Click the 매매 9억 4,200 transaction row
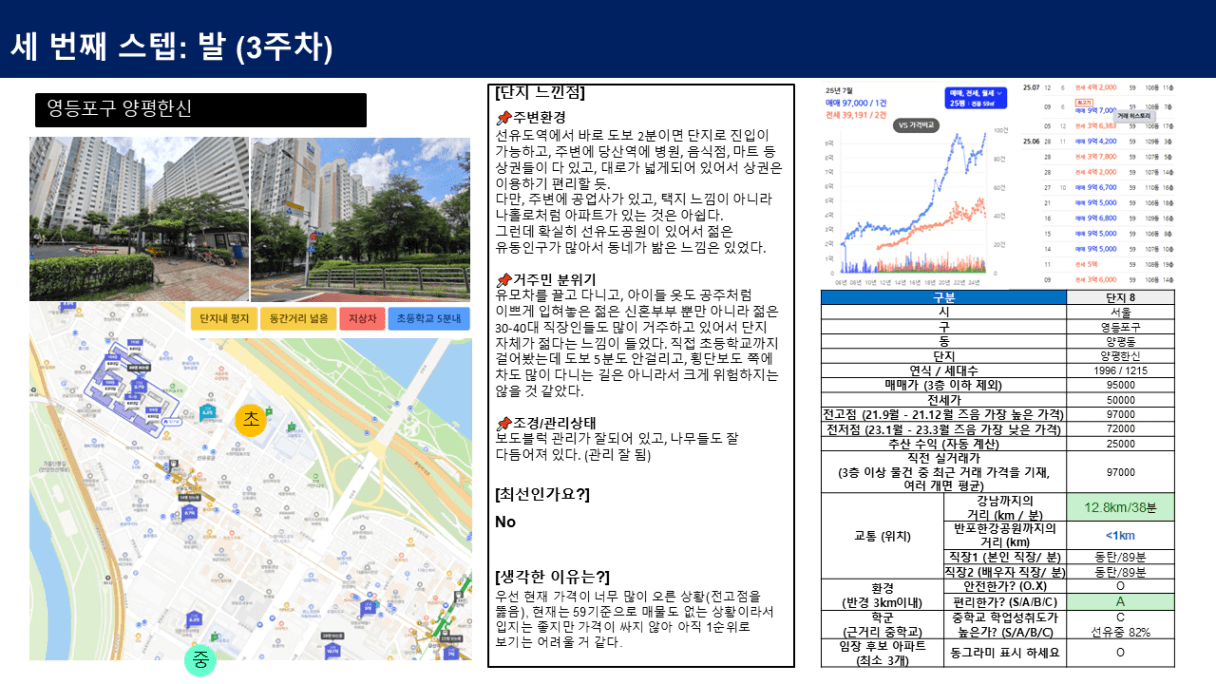 [x=1098, y=141]
